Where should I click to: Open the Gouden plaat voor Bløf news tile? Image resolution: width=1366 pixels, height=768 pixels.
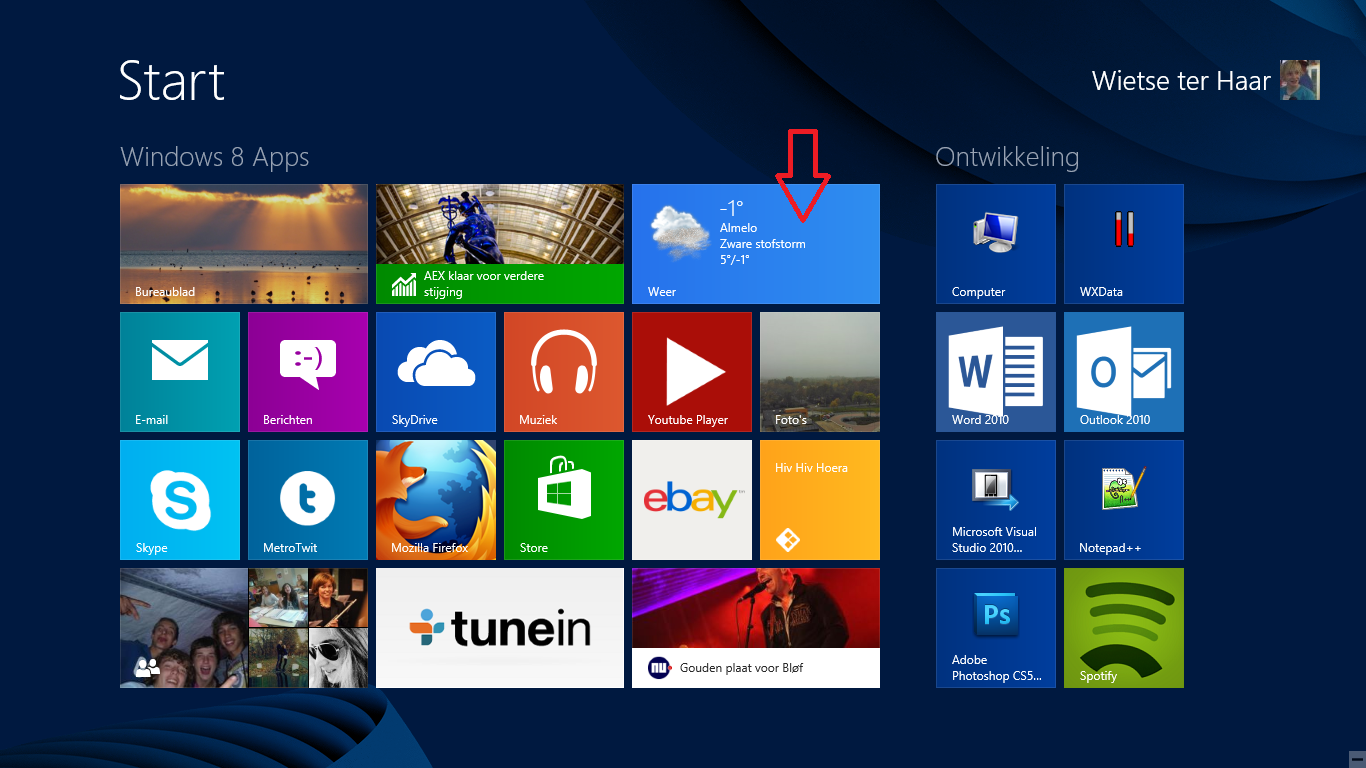756,628
